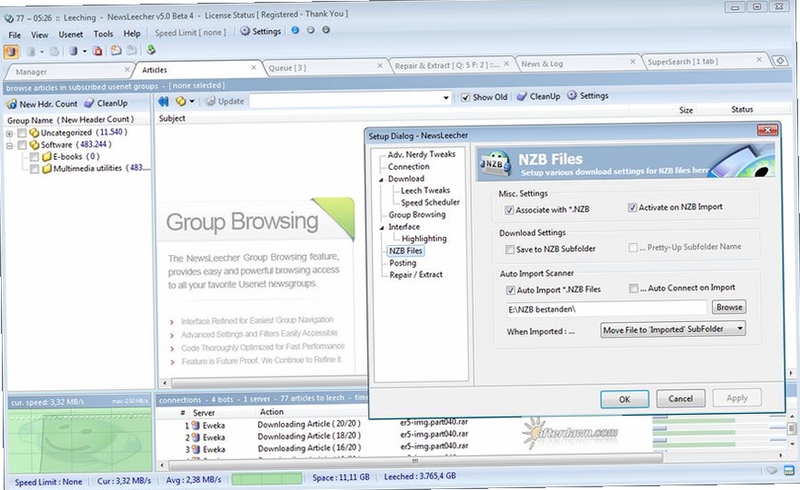
Task: Click the Browse button
Action: pos(729,307)
